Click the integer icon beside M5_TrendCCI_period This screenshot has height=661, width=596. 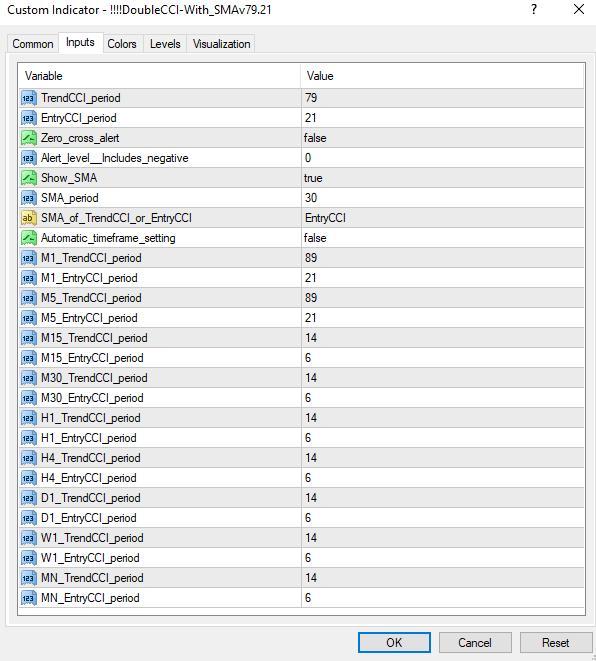click(29, 298)
